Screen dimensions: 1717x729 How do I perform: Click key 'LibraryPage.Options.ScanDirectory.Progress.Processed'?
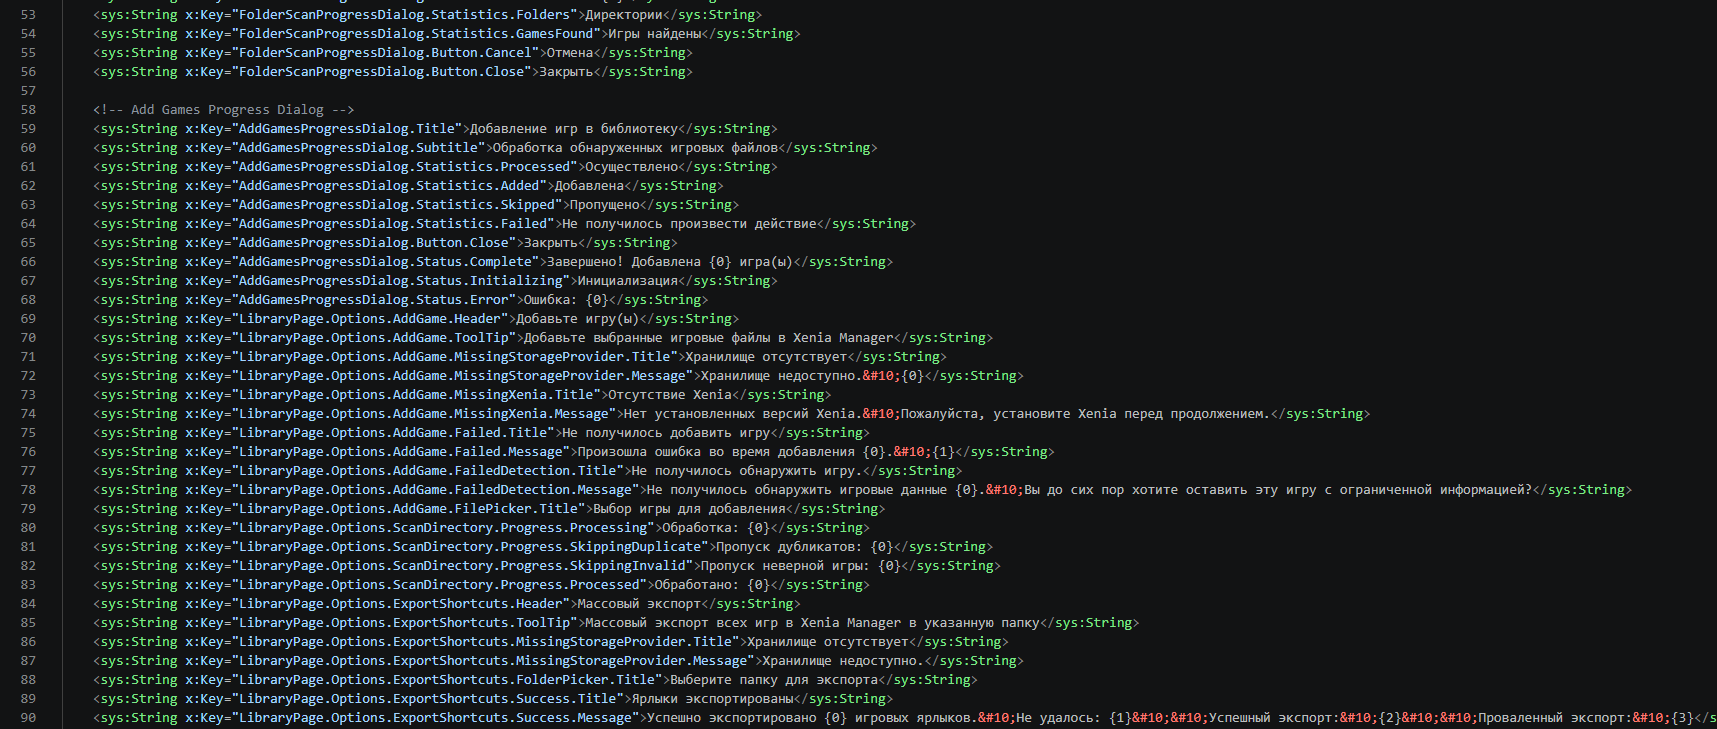(439, 585)
